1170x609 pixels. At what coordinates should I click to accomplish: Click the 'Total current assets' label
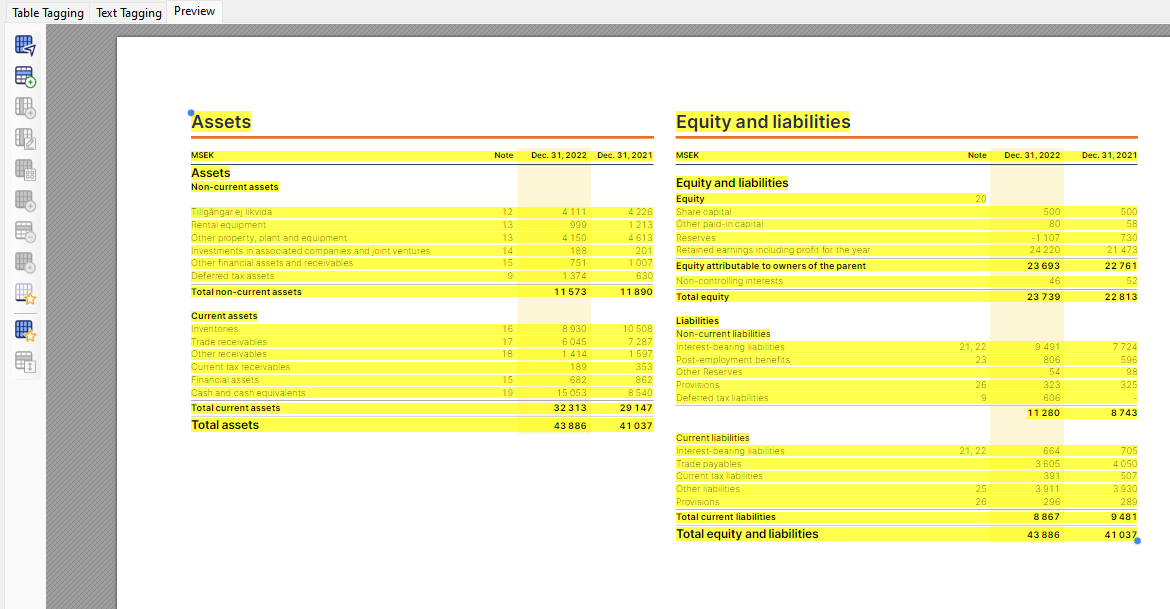point(236,408)
